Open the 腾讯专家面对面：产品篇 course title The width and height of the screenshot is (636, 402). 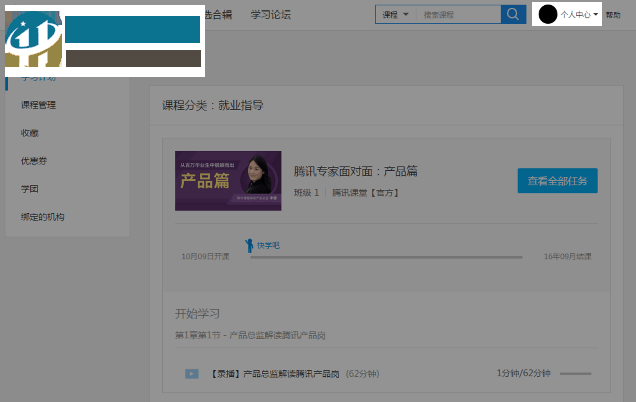356,171
